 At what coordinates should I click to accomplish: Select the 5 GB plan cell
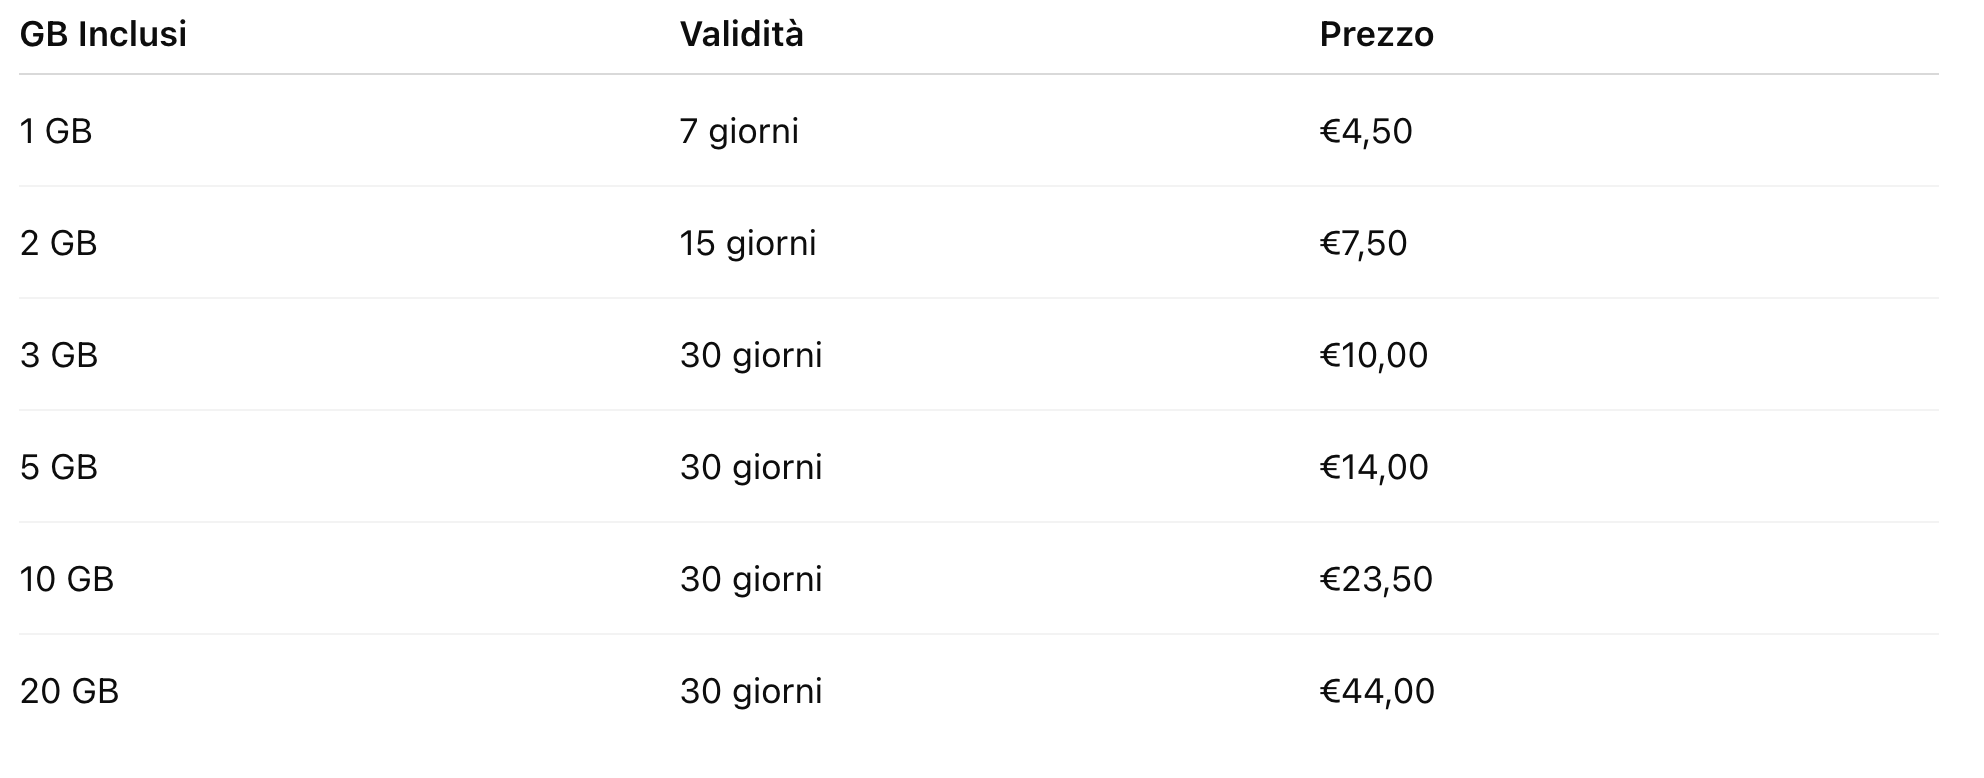(x=59, y=467)
